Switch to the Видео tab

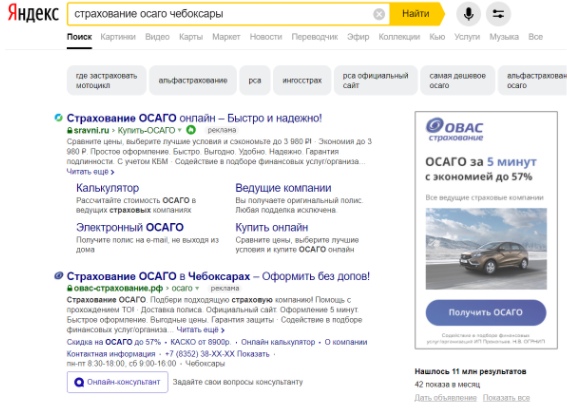tap(157, 37)
